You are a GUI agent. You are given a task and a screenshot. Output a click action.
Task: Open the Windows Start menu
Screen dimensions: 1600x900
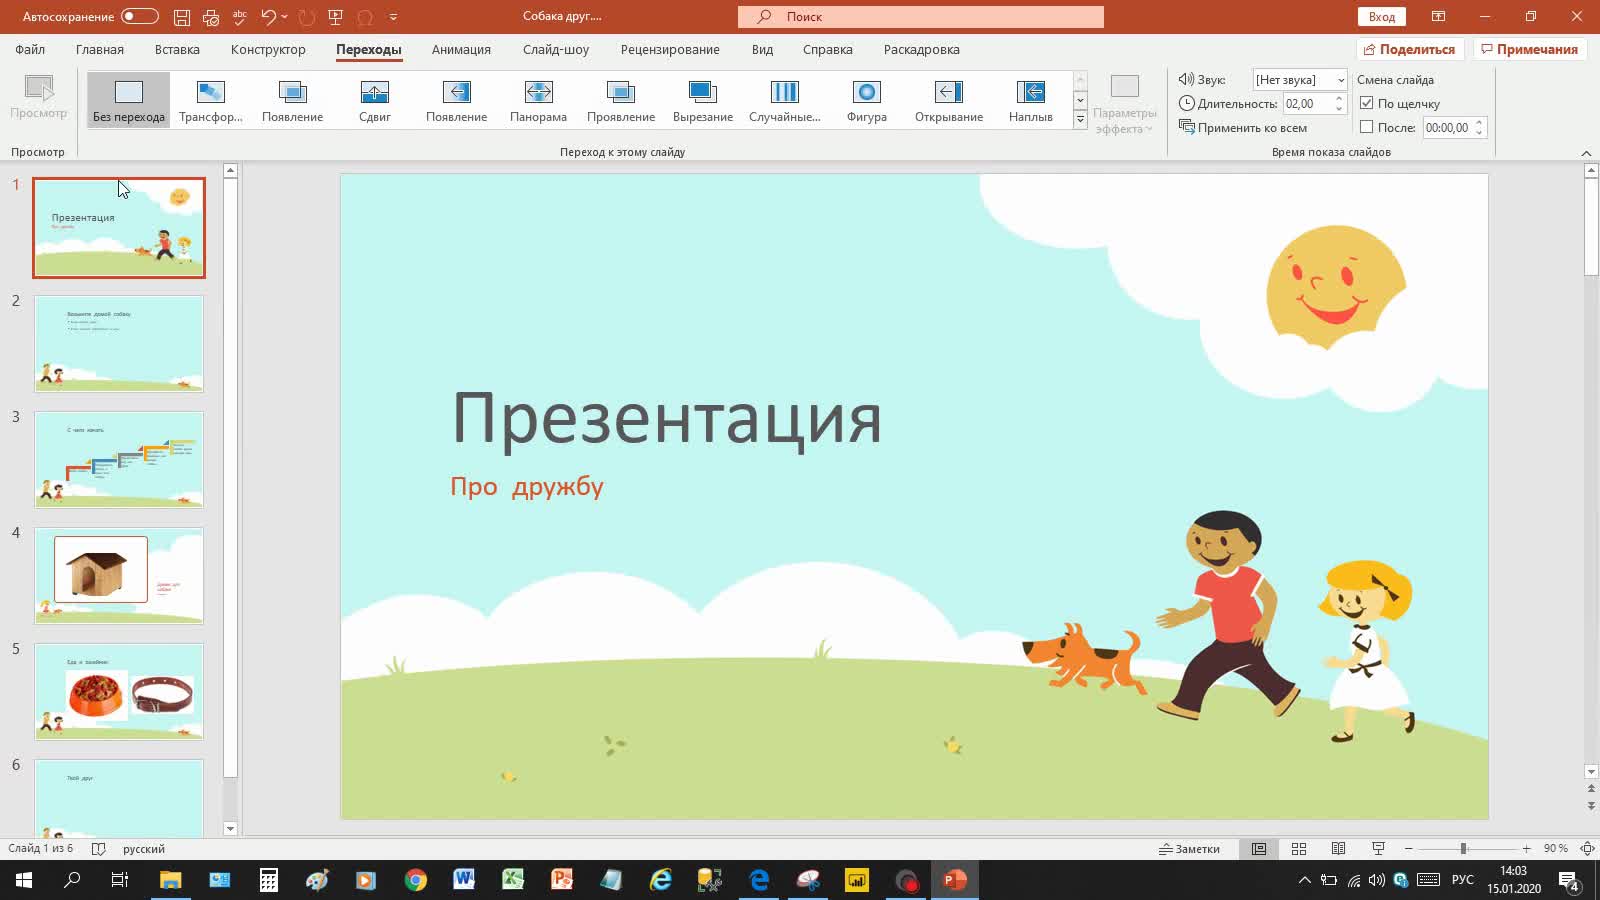(x=24, y=880)
